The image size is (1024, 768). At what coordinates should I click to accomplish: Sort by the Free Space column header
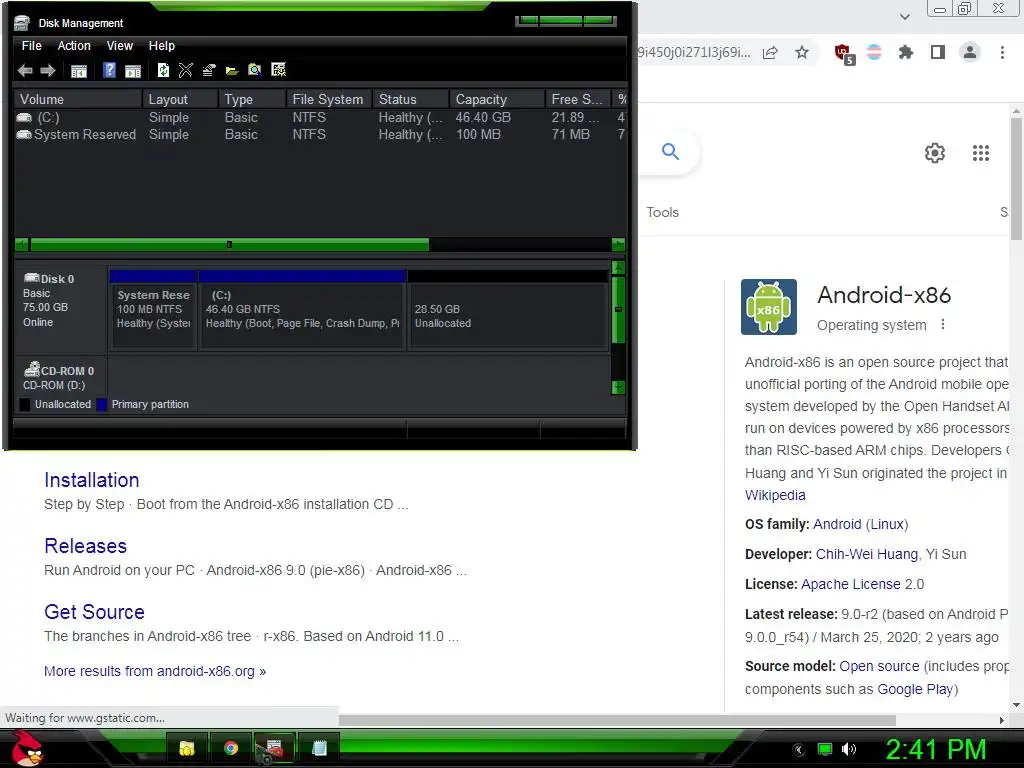579,99
